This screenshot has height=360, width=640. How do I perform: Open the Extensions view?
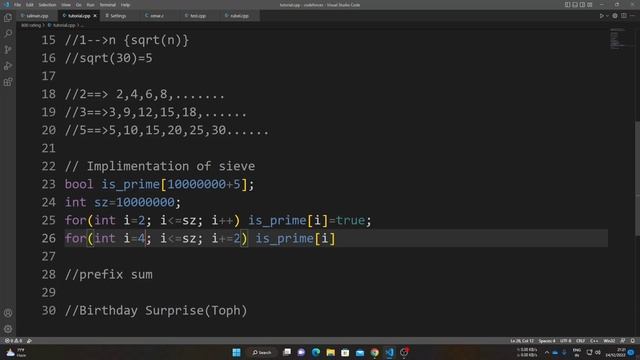coord(8,82)
